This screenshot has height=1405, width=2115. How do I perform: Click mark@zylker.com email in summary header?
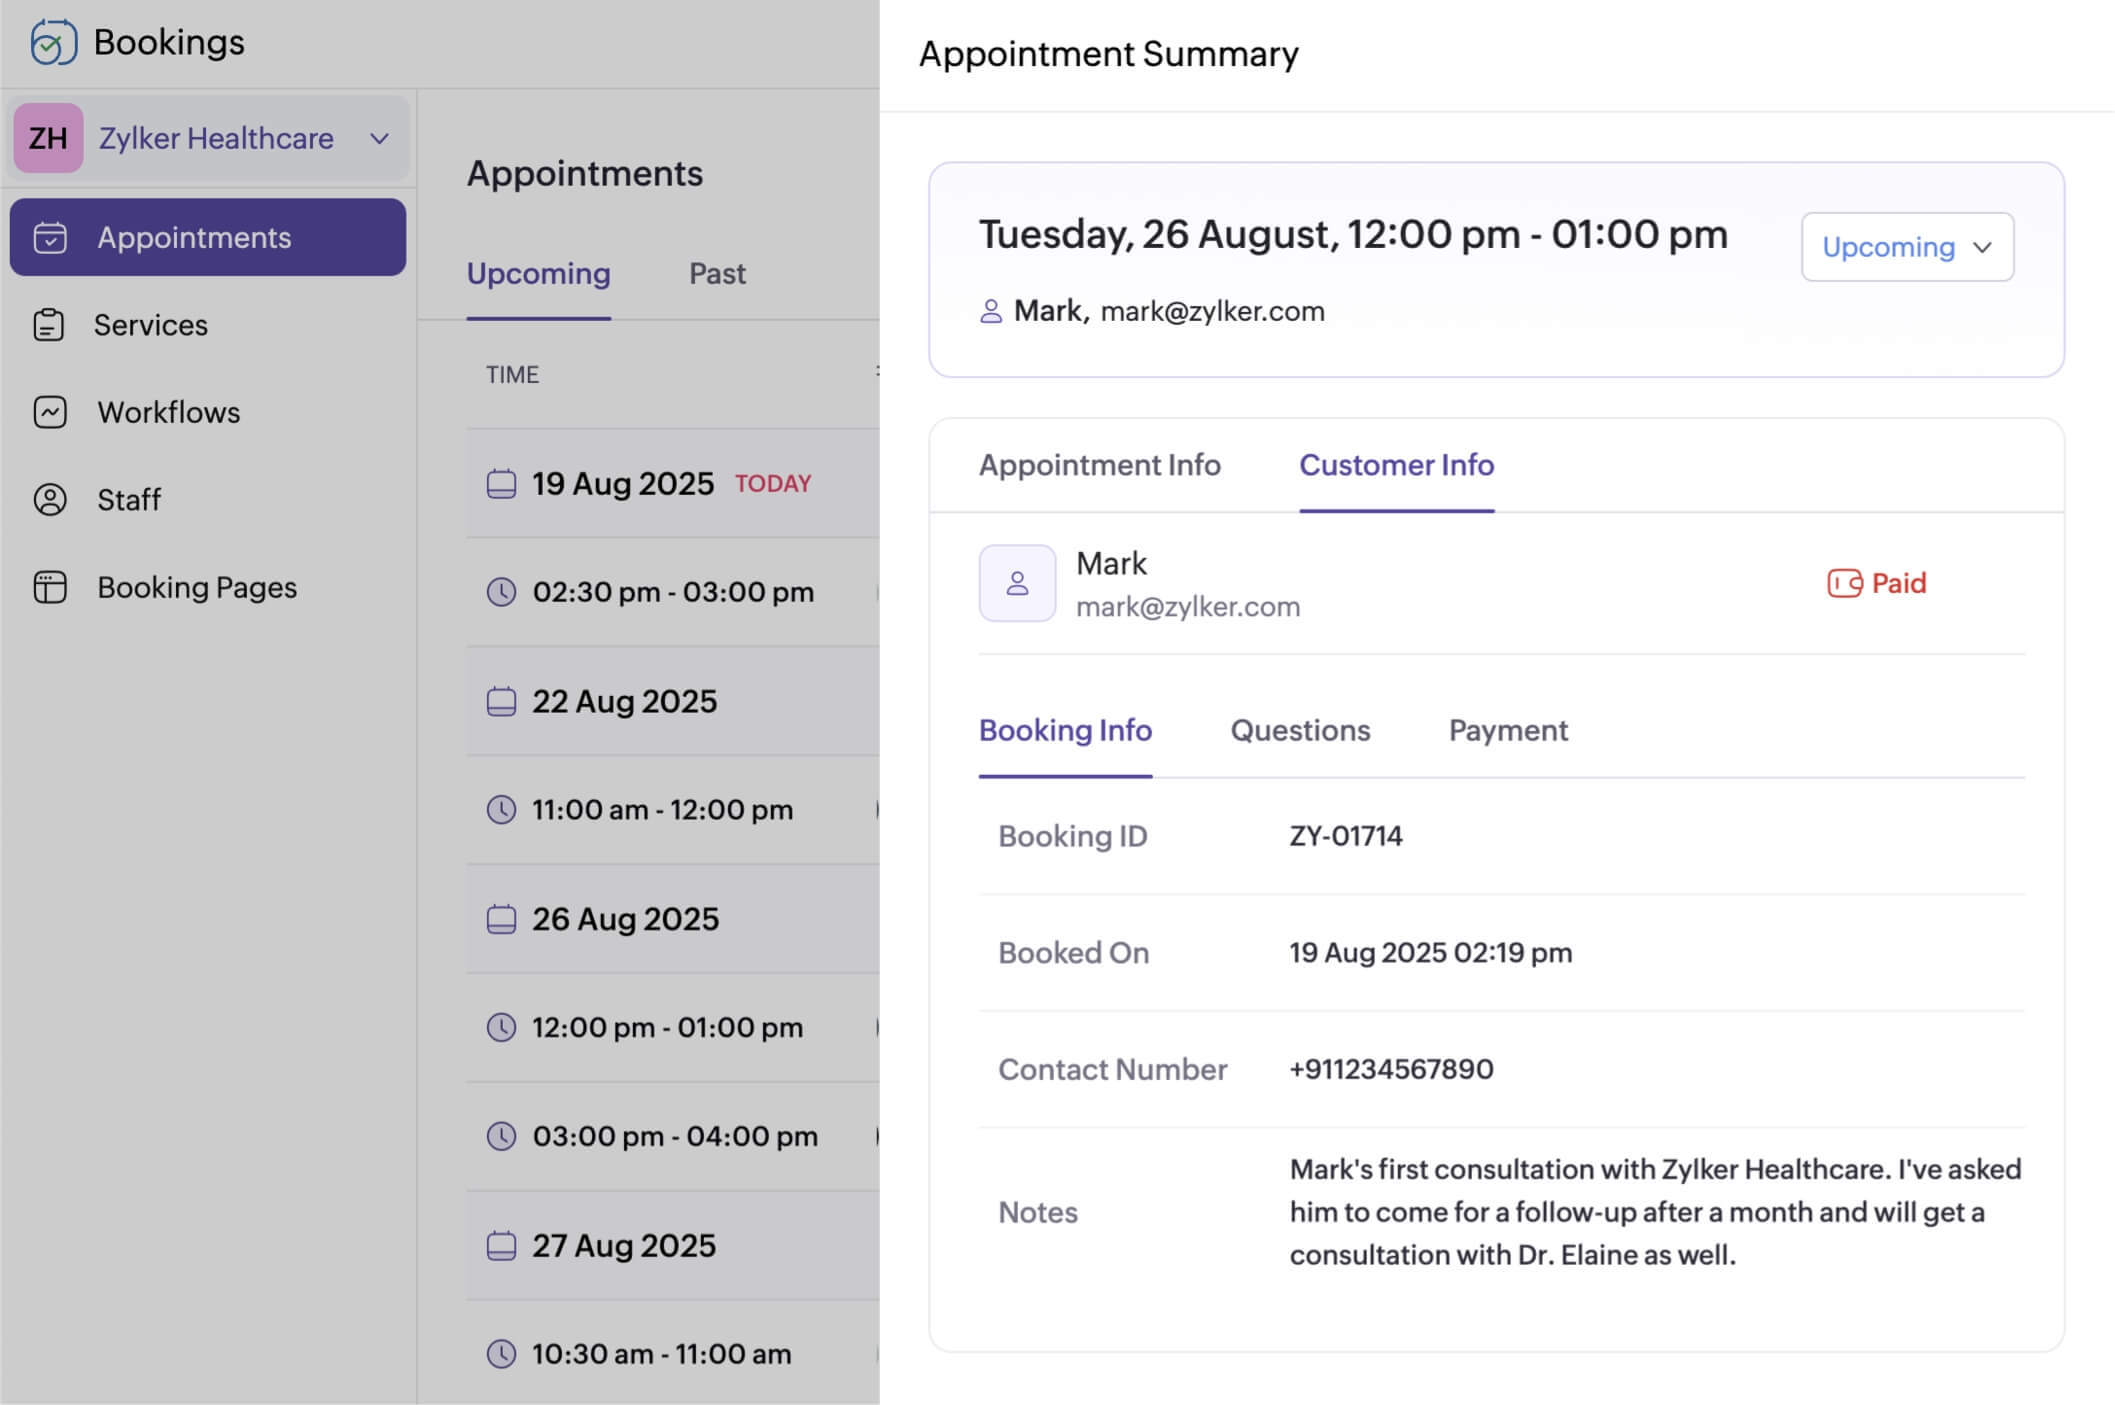tap(1212, 312)
